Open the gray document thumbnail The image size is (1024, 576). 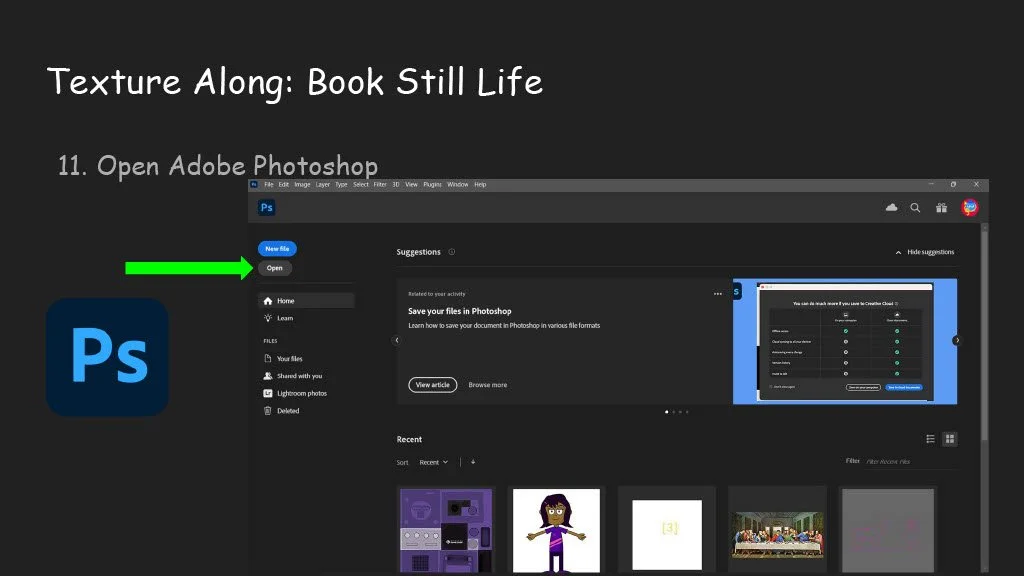click(888, 530)
